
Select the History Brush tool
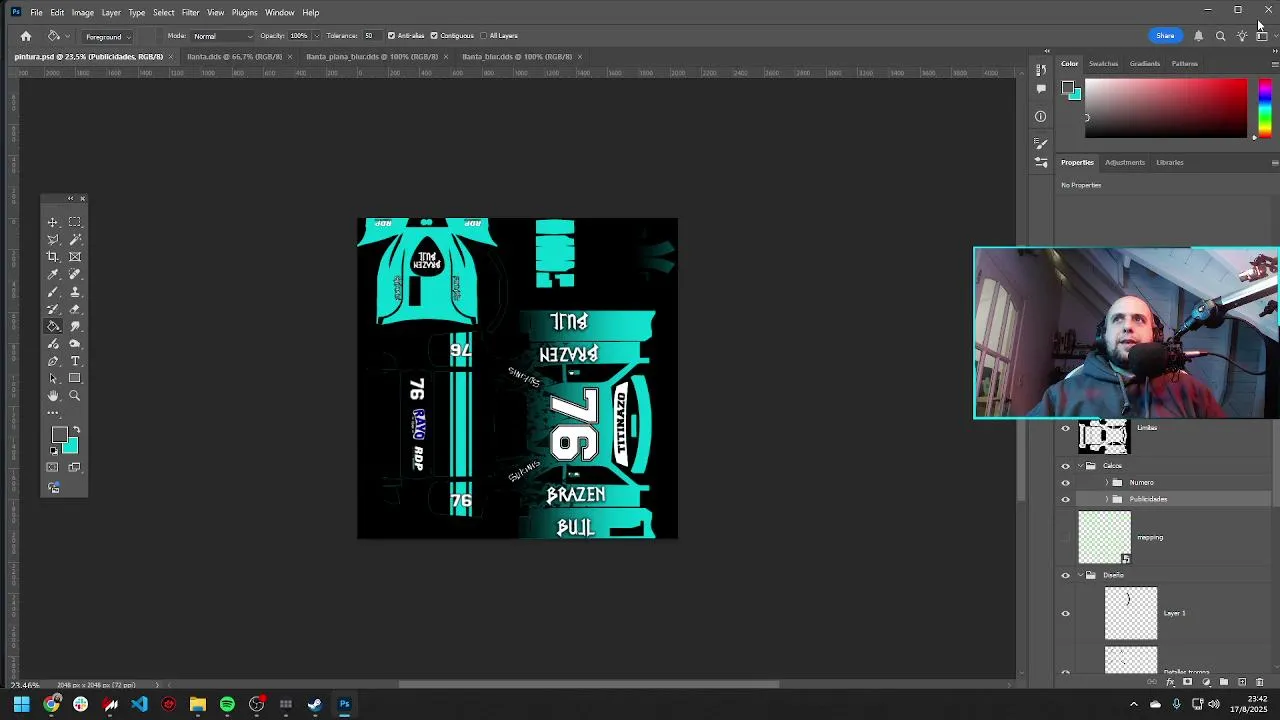[53, 309]
